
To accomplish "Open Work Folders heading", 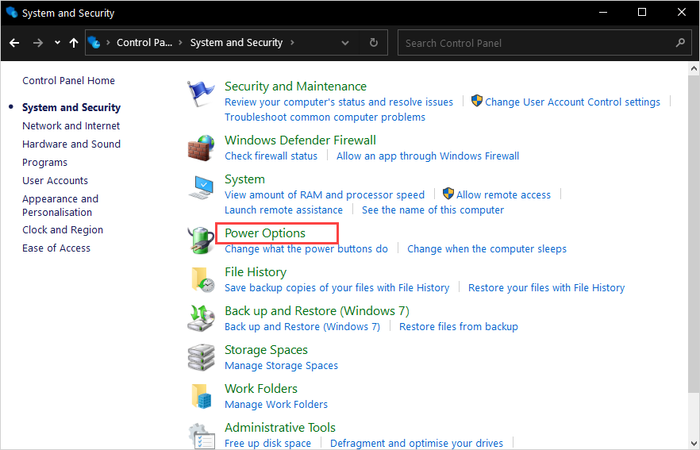I will (x=261, y=388).
